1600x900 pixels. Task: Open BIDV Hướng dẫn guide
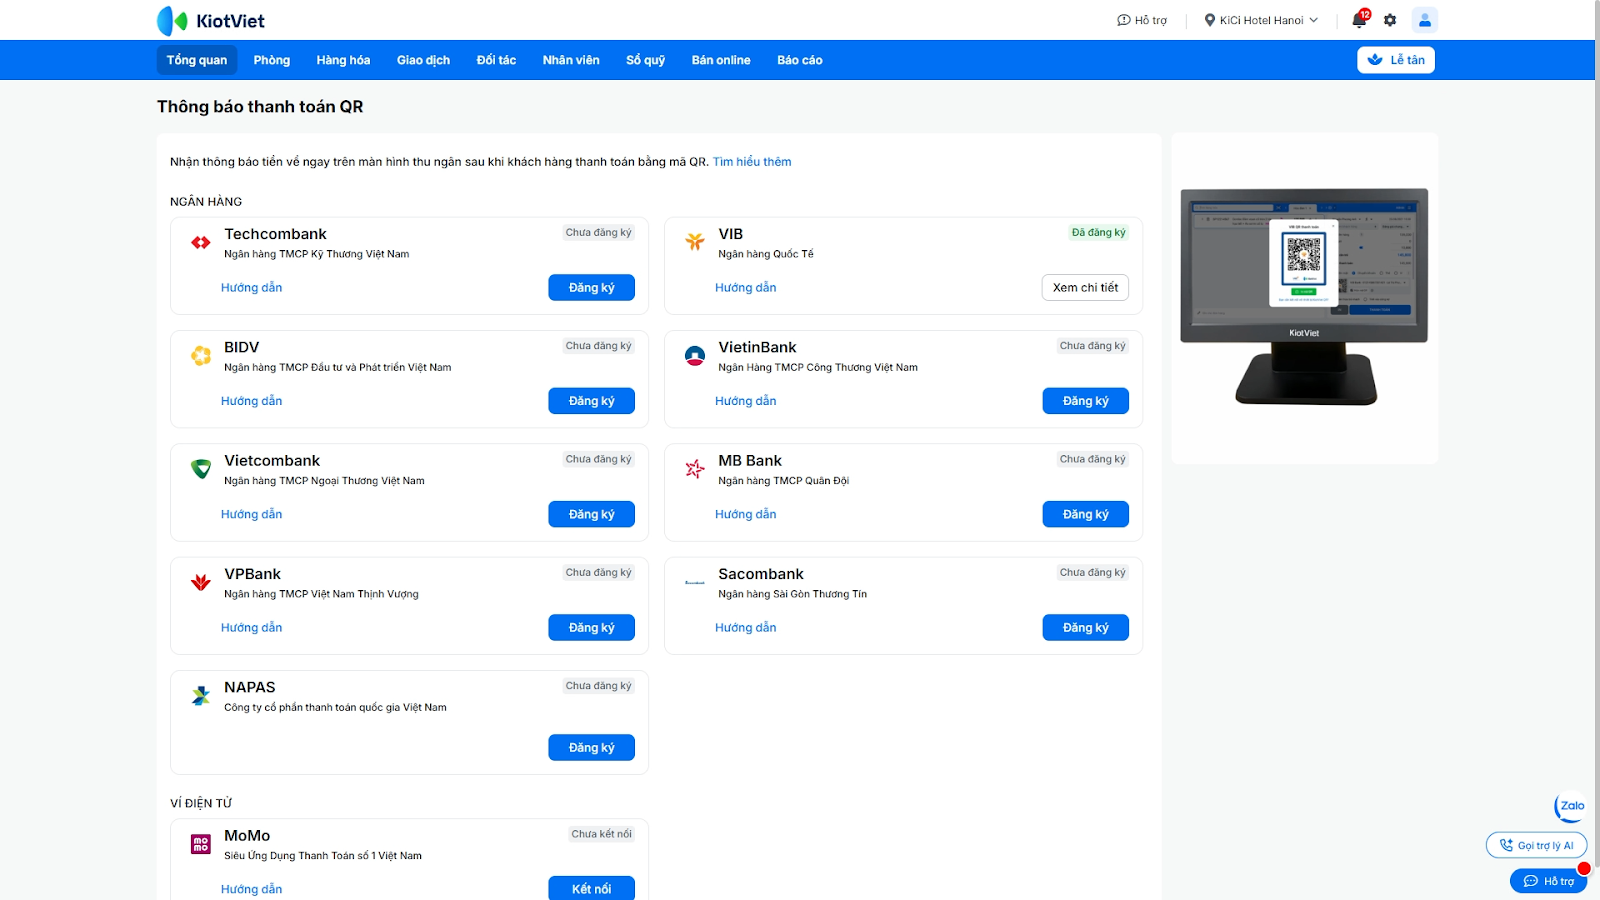tap(252, 401)
